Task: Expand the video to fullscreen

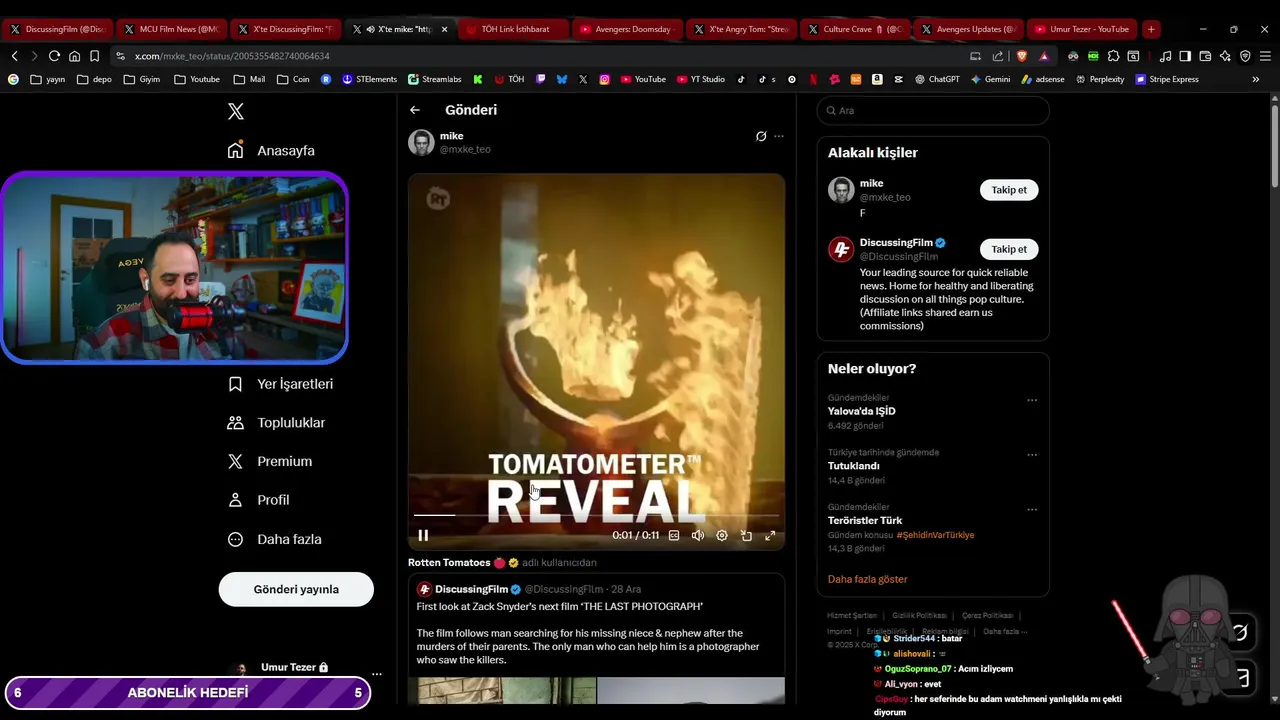Action: (770, 536)
